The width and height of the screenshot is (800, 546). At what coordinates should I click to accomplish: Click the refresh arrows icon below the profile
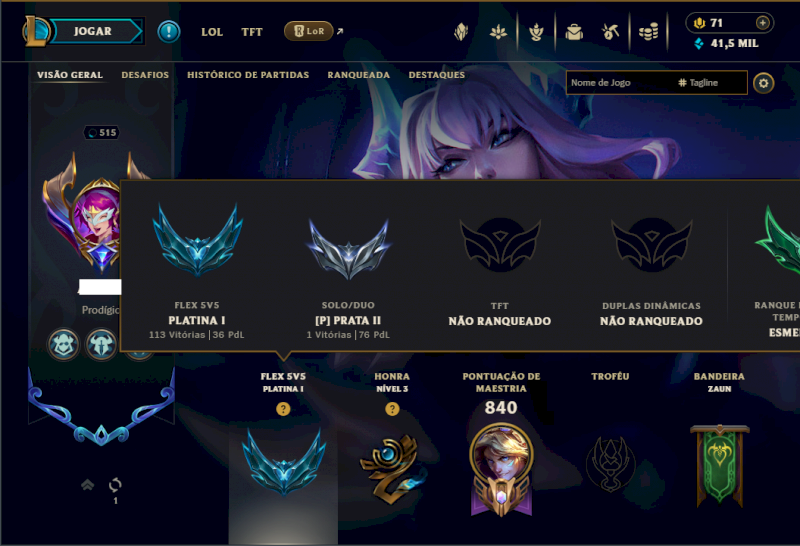pos(115,485)
